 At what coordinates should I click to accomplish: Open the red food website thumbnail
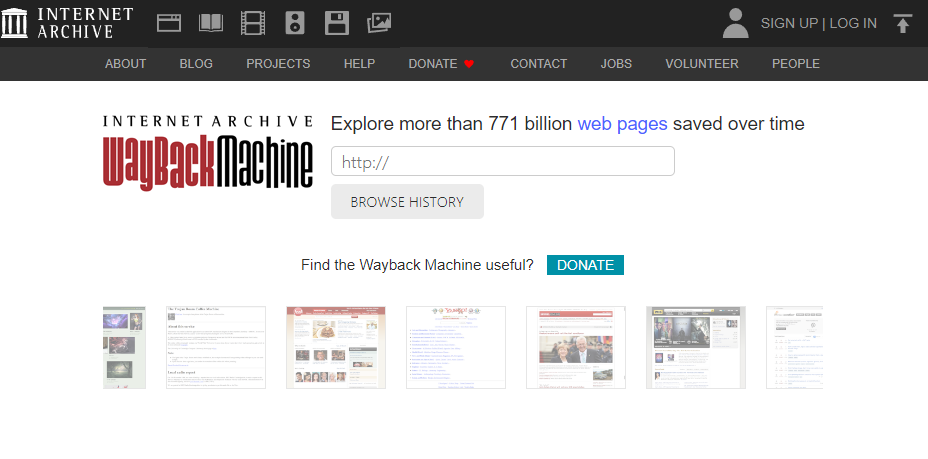336,347
